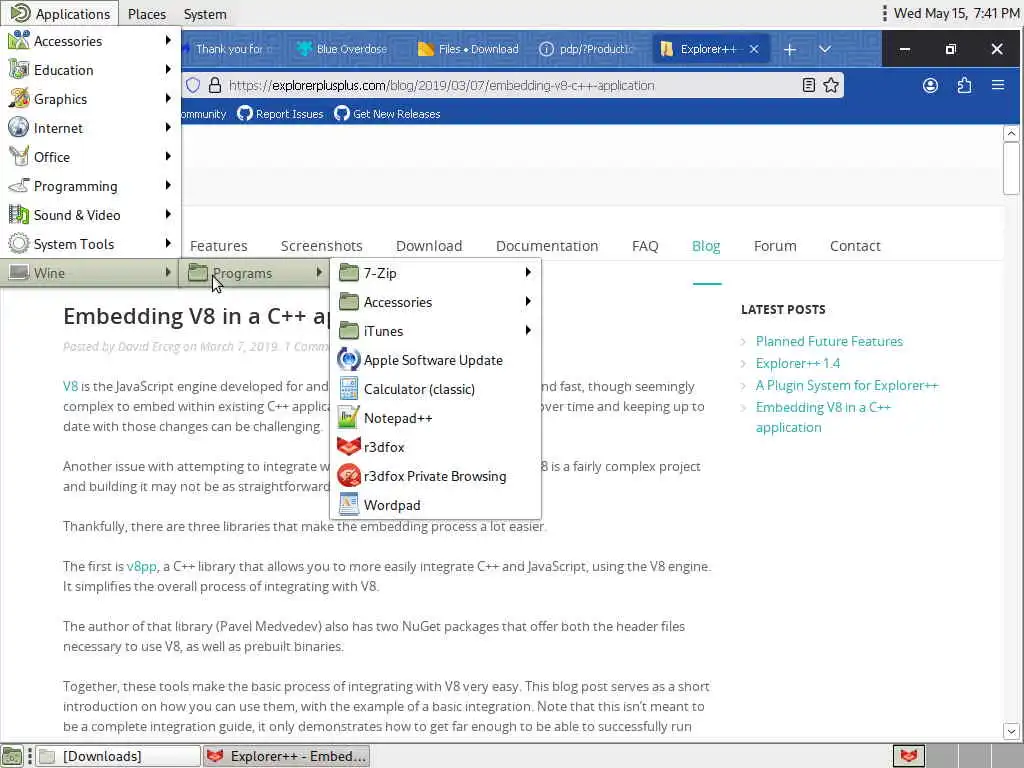Open the Education applications category
The image size is (1024, 768).
pyautogui.click(x=90, y=70)
